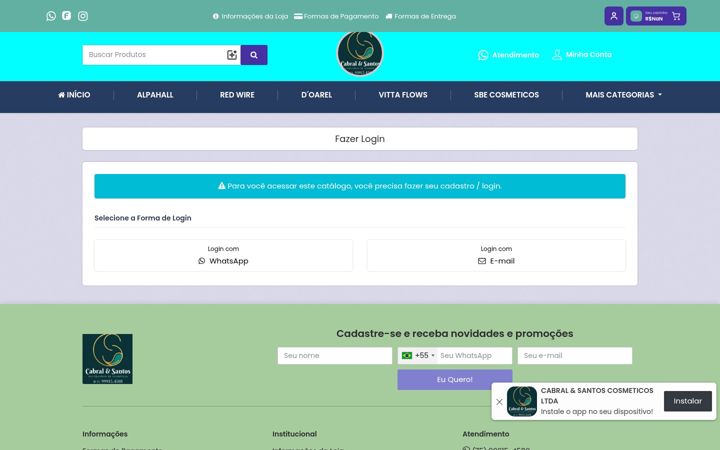Screen dimensions: 720x450
Task: Click the Eu Quero! button
Action: [455, 379]
